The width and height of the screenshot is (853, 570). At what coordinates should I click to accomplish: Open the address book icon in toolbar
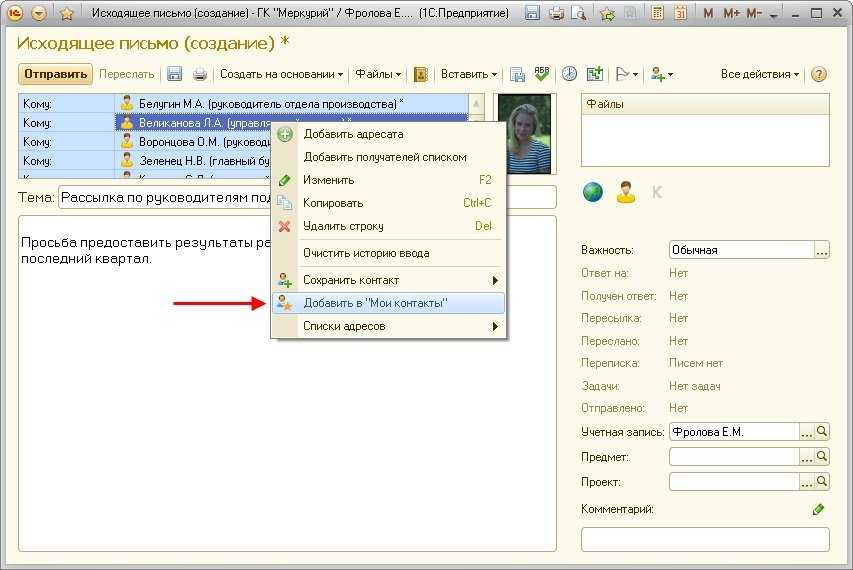coord(421,74)
